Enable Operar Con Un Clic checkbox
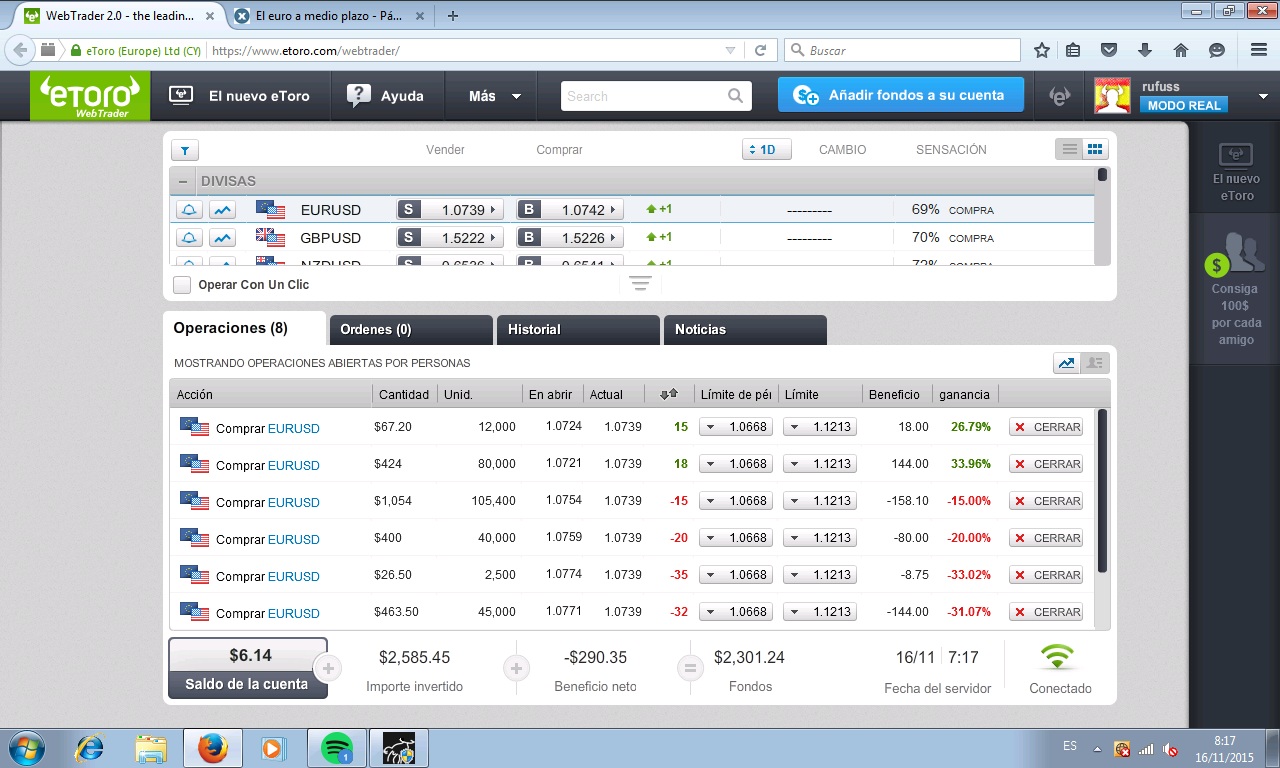 coord(182,285)
